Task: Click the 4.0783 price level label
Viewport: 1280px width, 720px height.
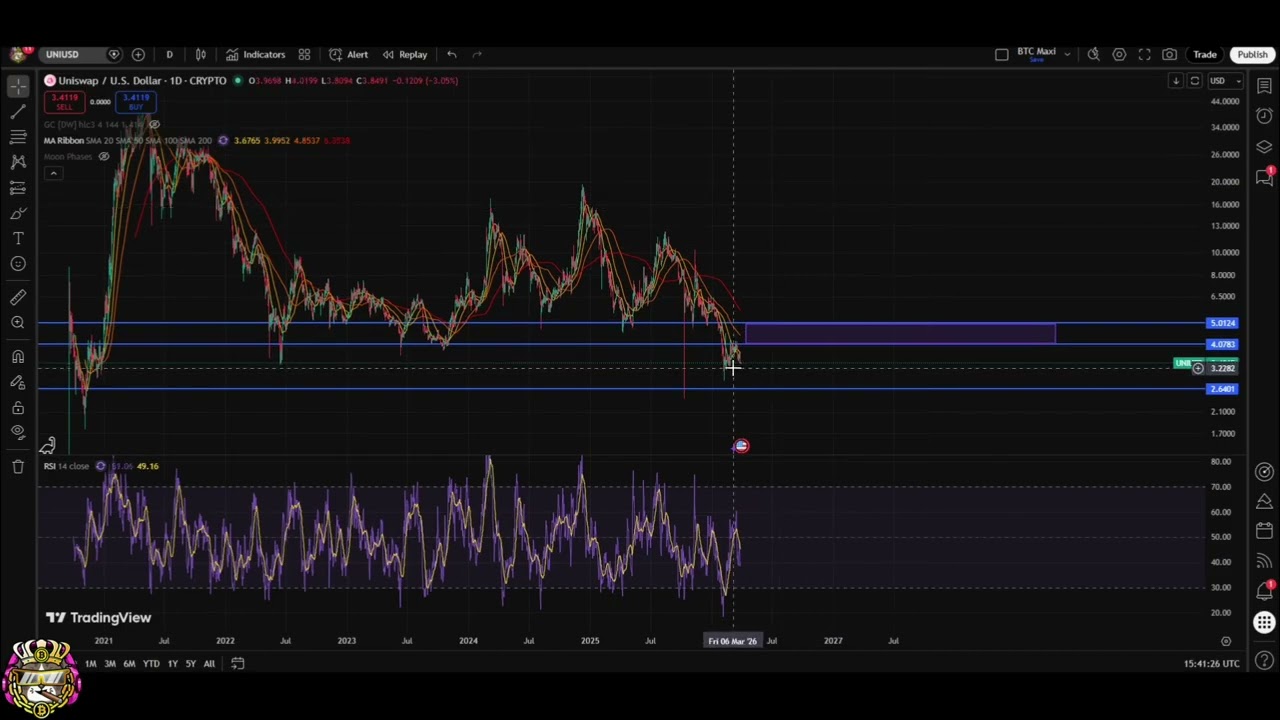Action: pyautogui.click(x=1222, y=344)
